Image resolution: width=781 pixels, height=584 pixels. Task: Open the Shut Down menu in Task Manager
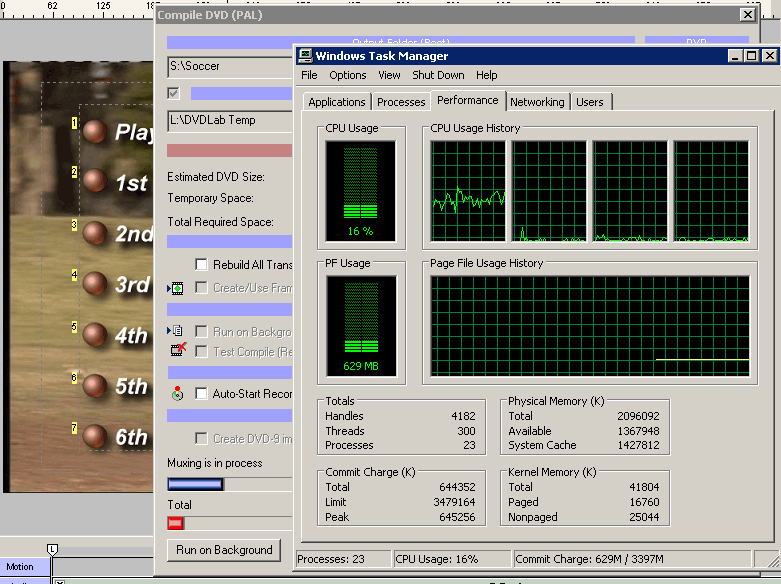point(438,75)
